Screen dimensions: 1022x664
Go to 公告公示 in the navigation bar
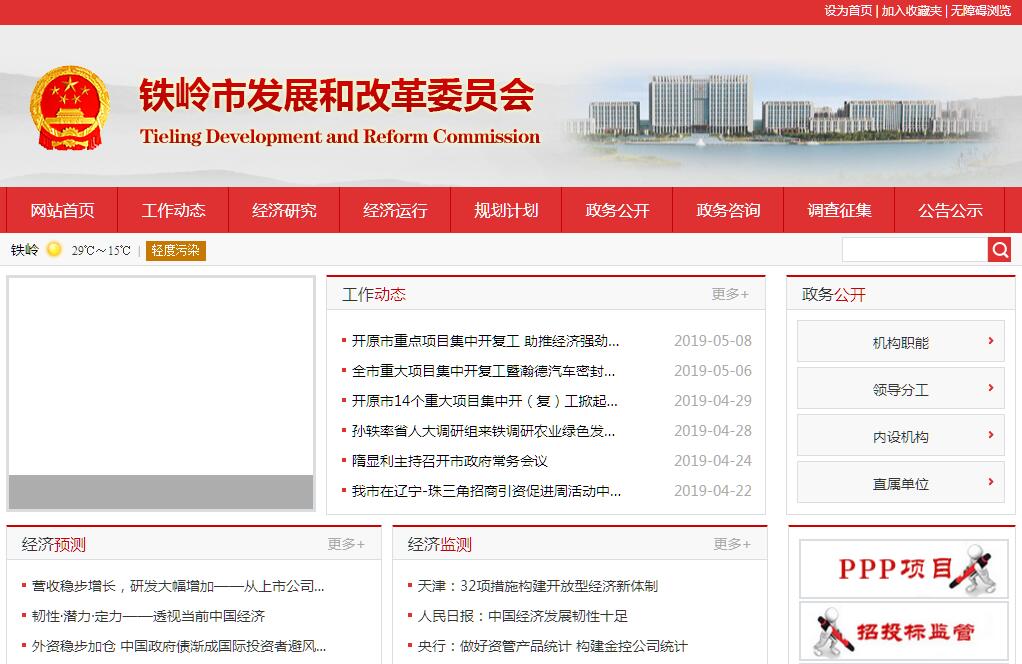point(950,210)
